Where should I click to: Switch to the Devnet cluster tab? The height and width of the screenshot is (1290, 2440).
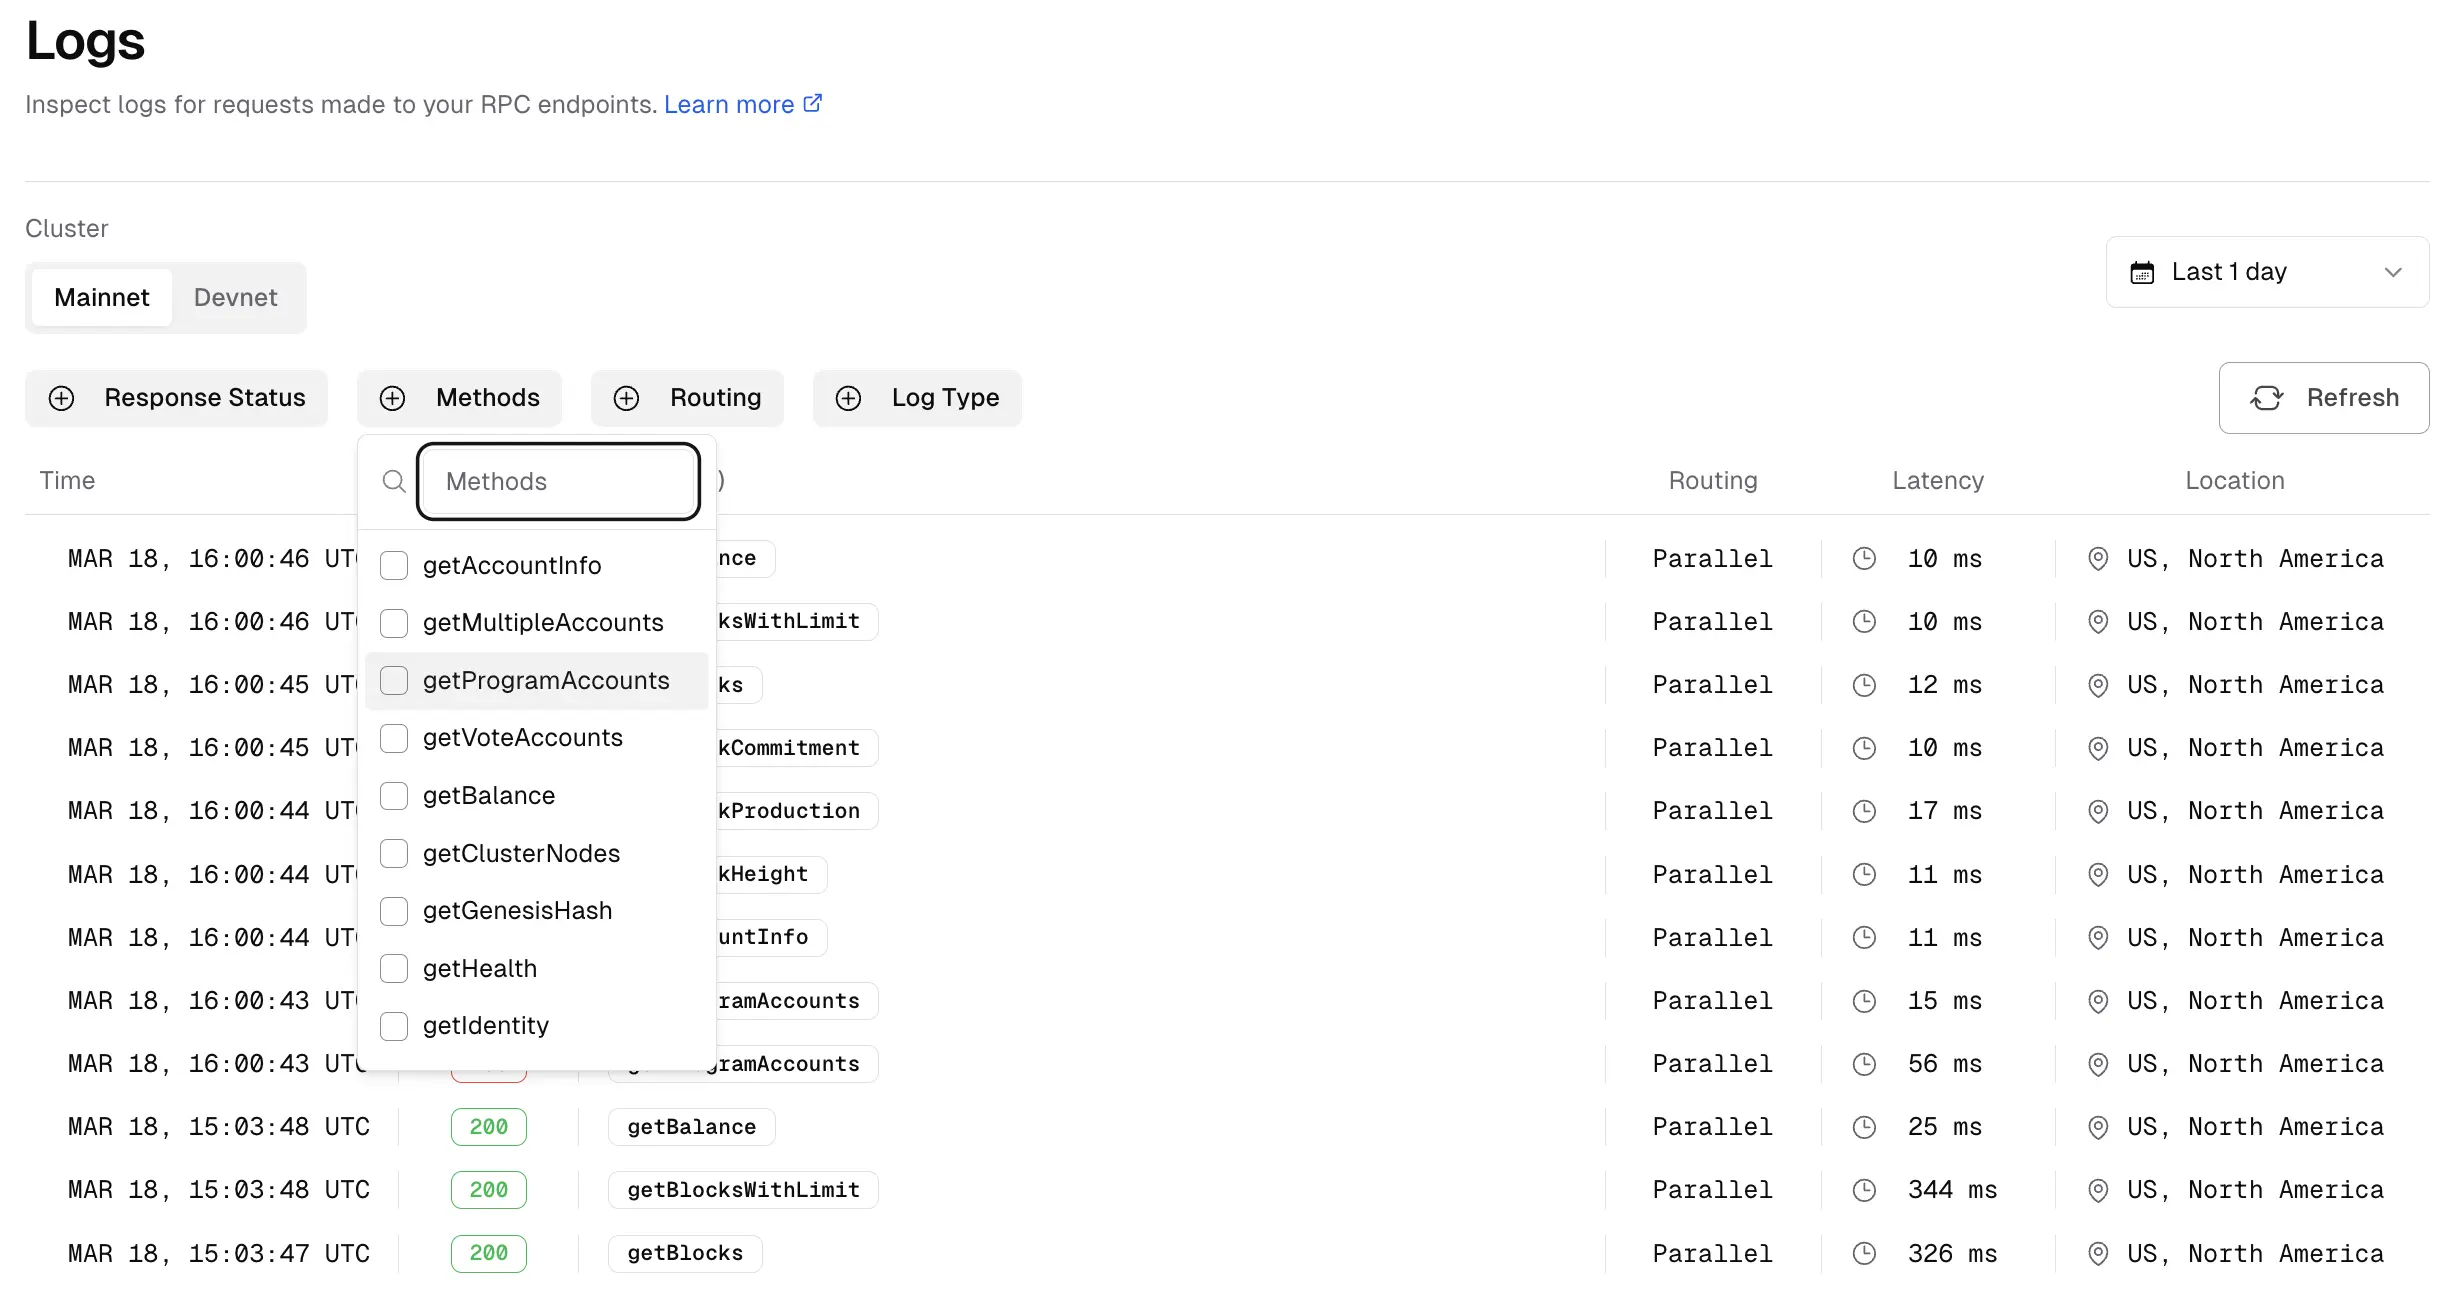235,298
